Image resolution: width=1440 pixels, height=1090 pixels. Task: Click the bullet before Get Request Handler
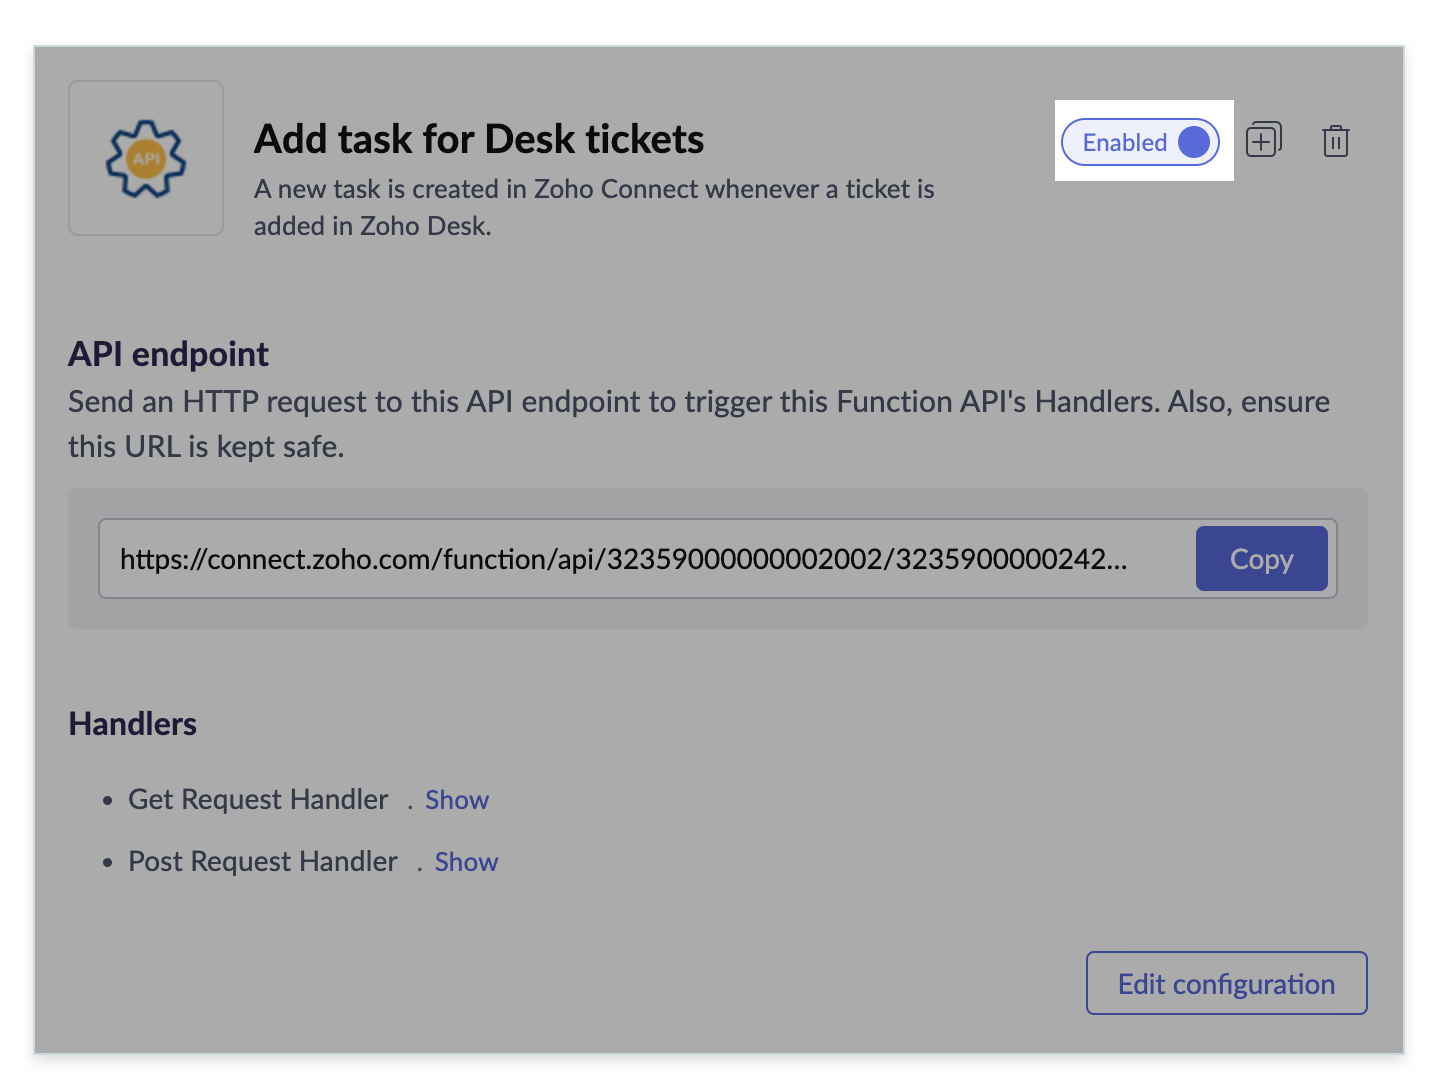[108, 801]
